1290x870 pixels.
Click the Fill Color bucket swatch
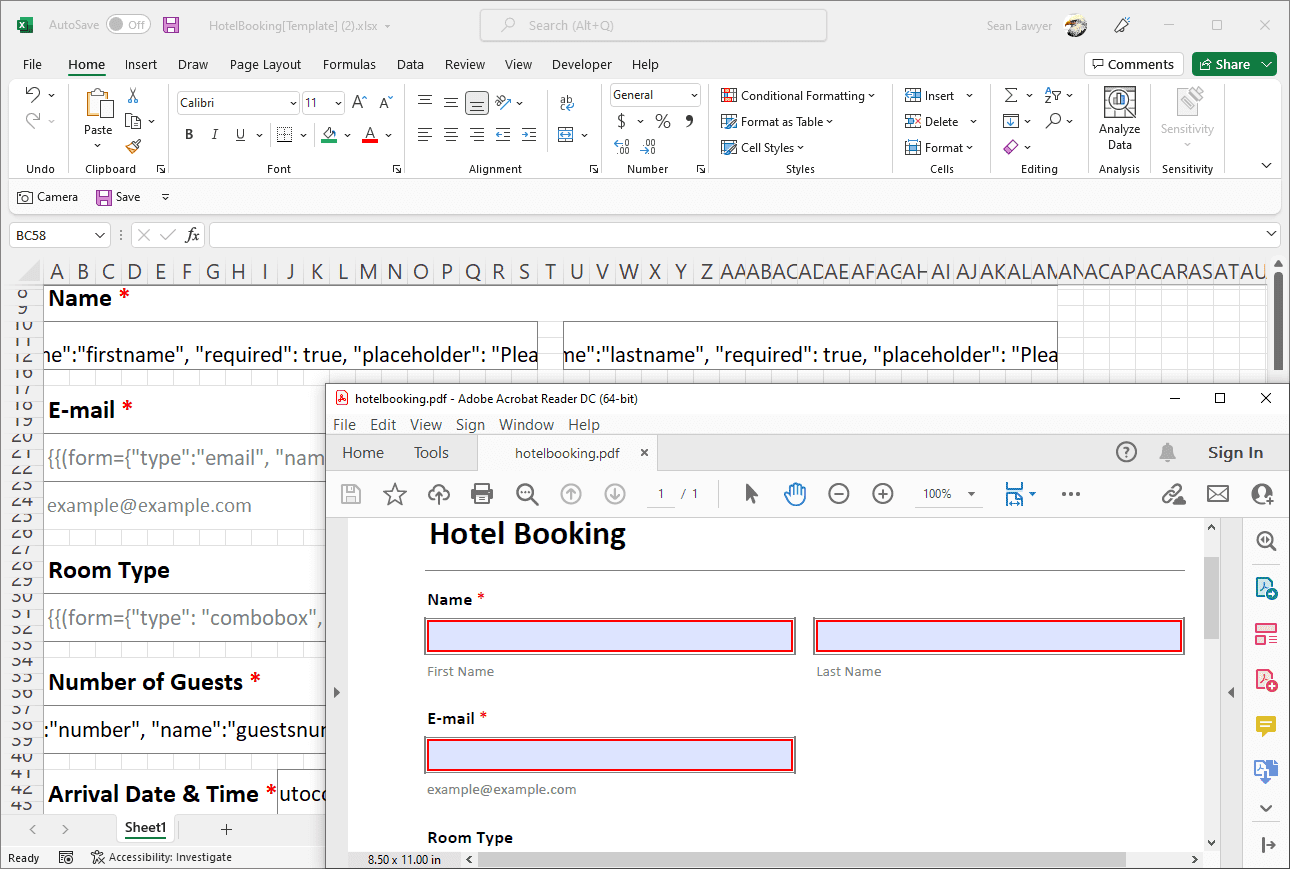(x=328, y=135)
